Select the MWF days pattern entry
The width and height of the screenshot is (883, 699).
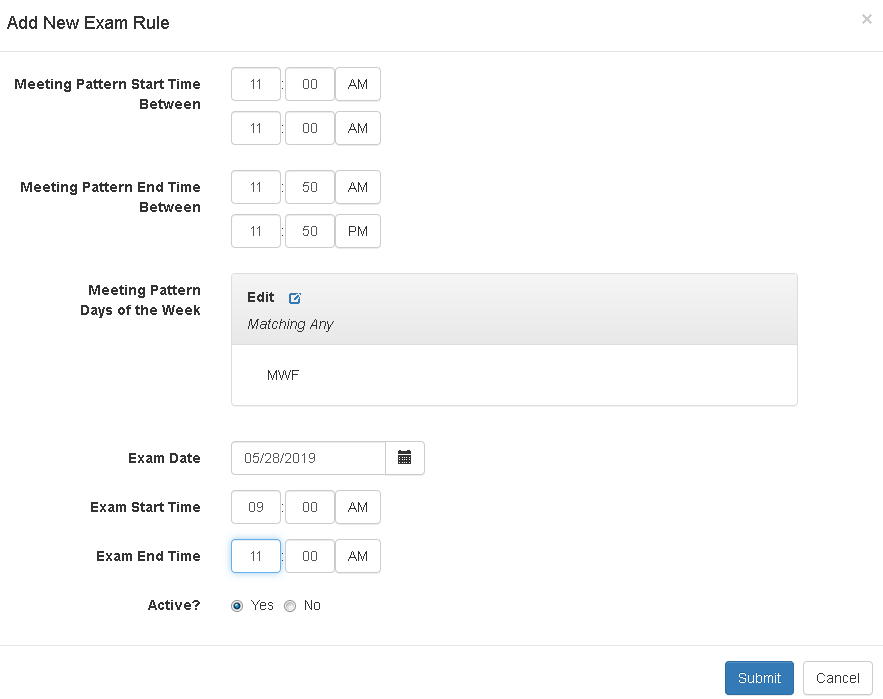pyautogui.click(x=283, y=376)
